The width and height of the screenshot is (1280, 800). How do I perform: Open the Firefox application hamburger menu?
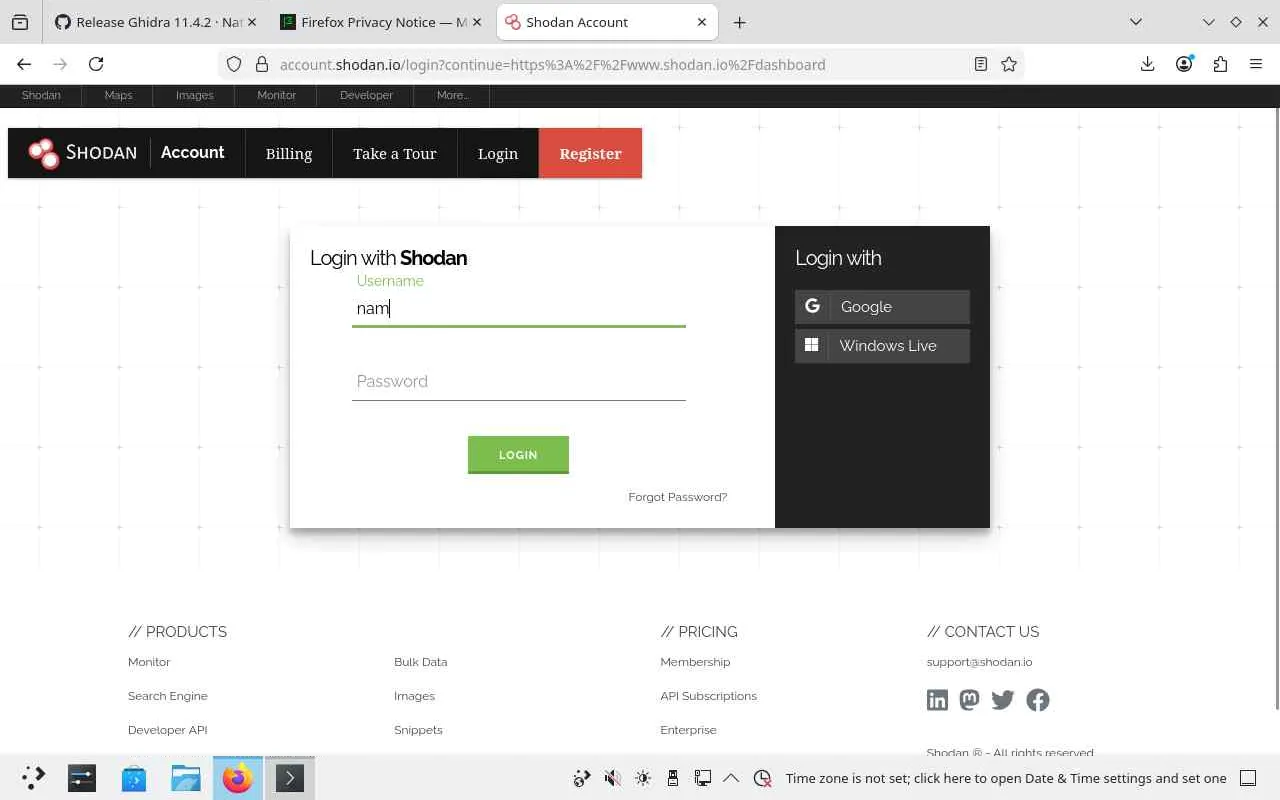pyautogui.click(x=1256, y=64)
